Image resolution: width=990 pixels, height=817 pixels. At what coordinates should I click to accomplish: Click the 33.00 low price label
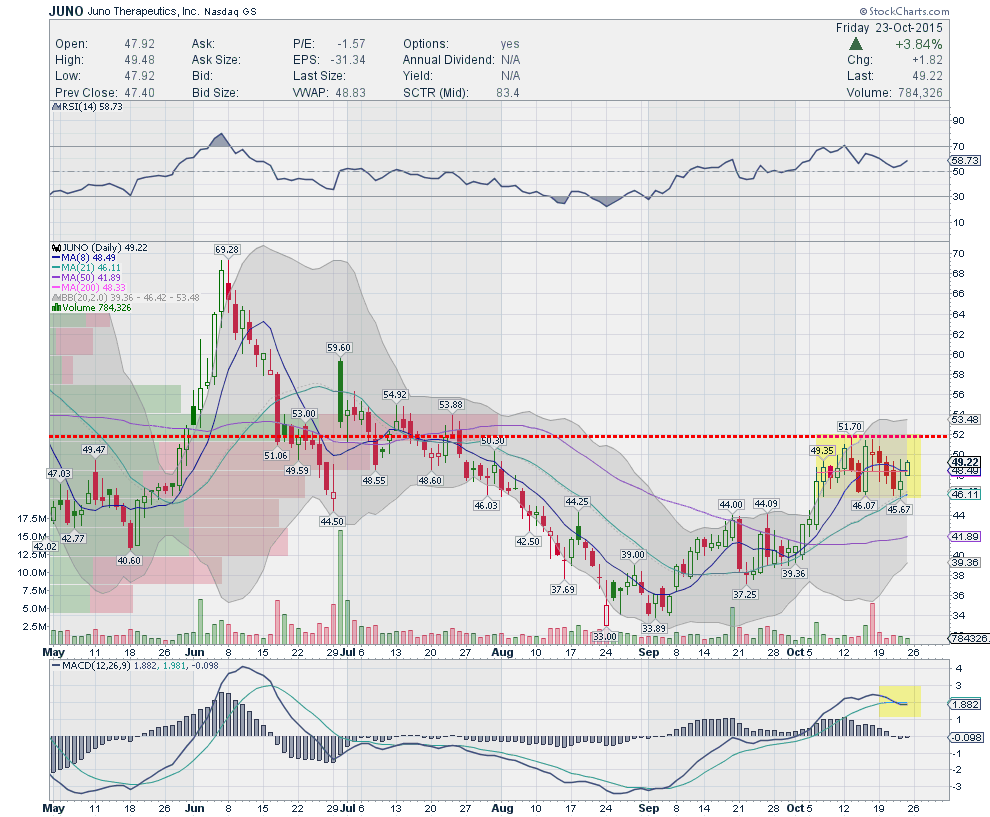[x=604, y=636]
